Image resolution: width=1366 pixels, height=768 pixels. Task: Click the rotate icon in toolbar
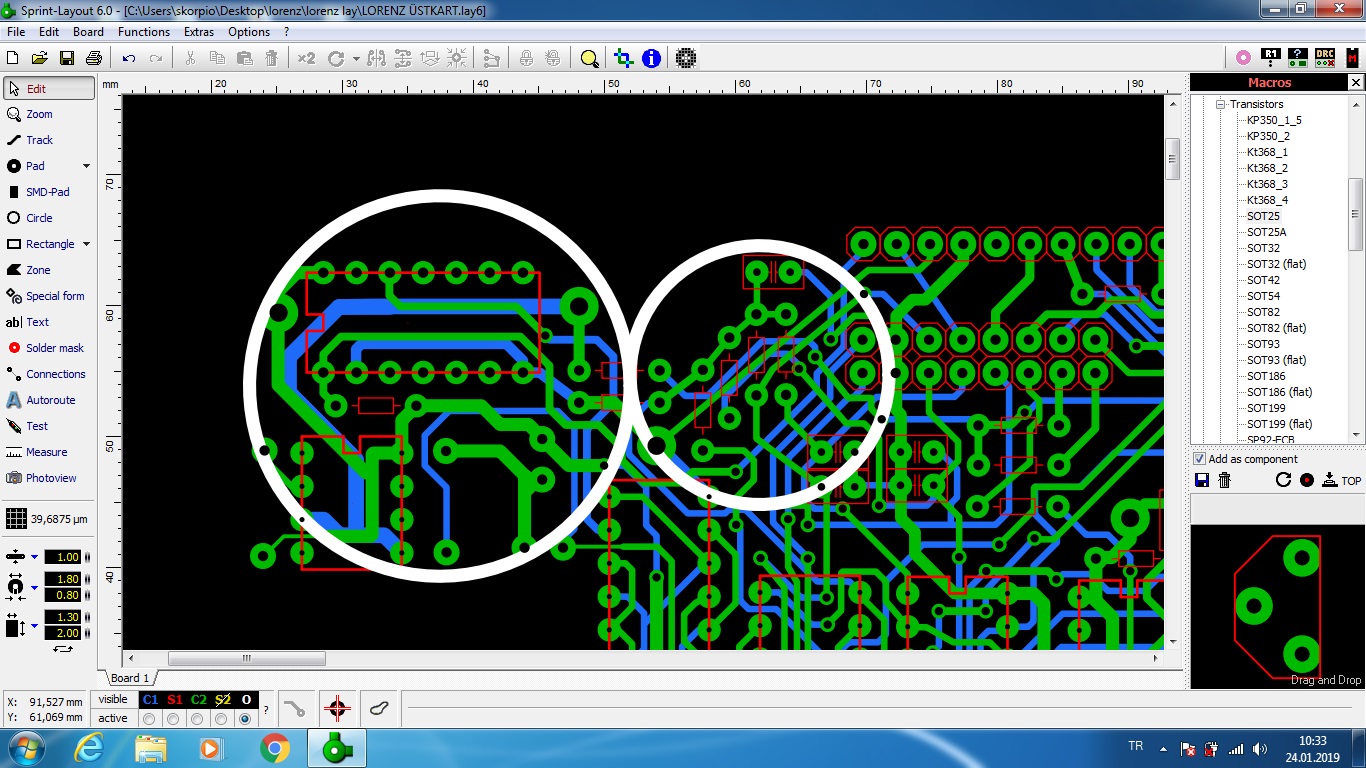point(336,59)
